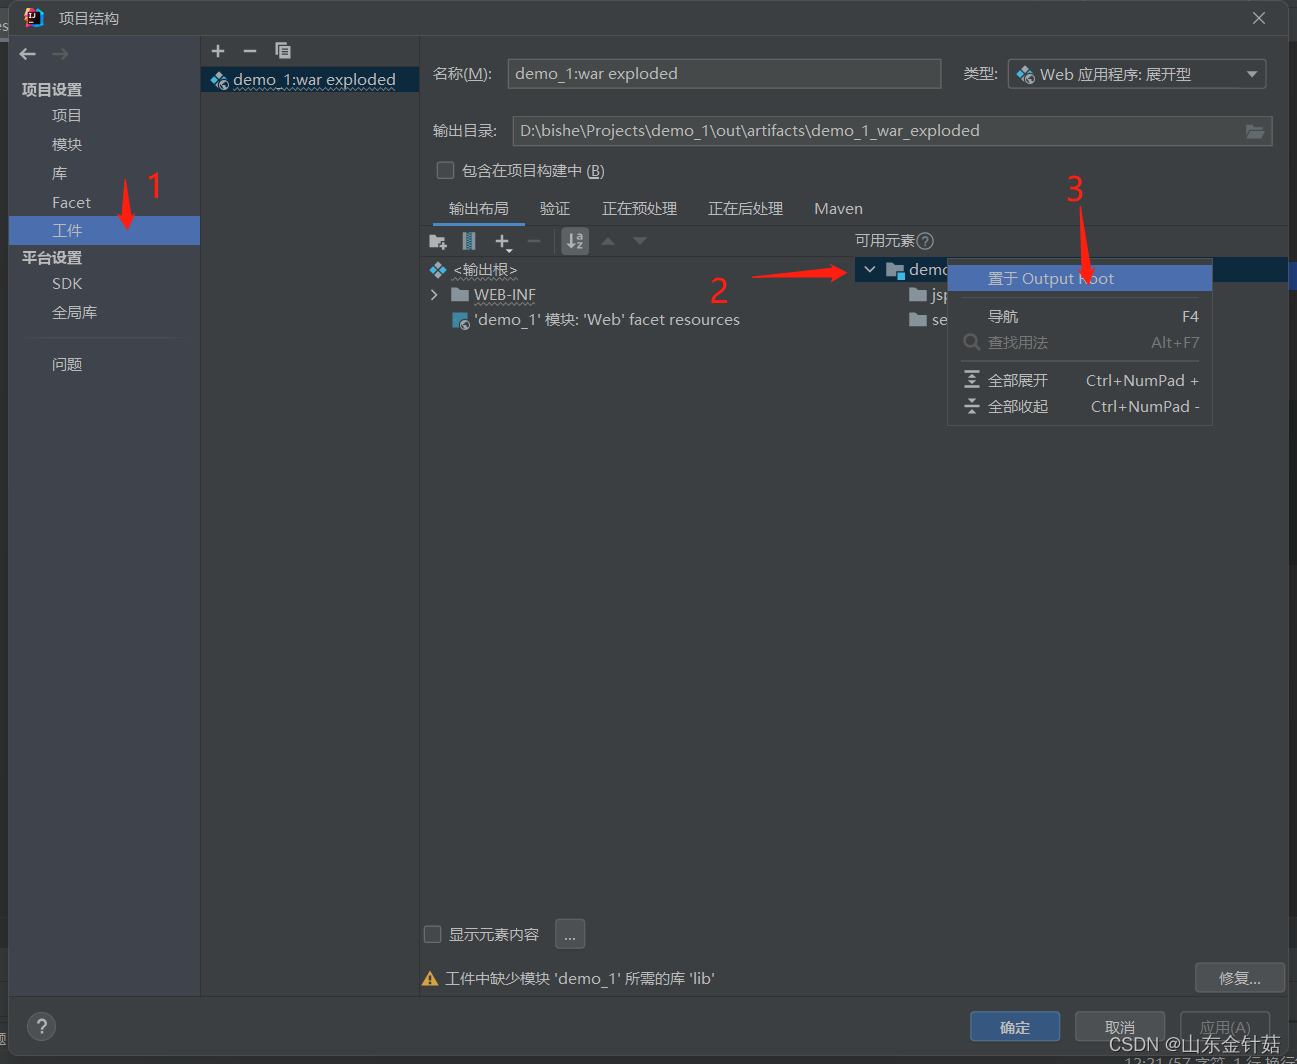Collapse the demo module in available elements
This screenshot has height=1064, width=1297.
tap(870, 269)
